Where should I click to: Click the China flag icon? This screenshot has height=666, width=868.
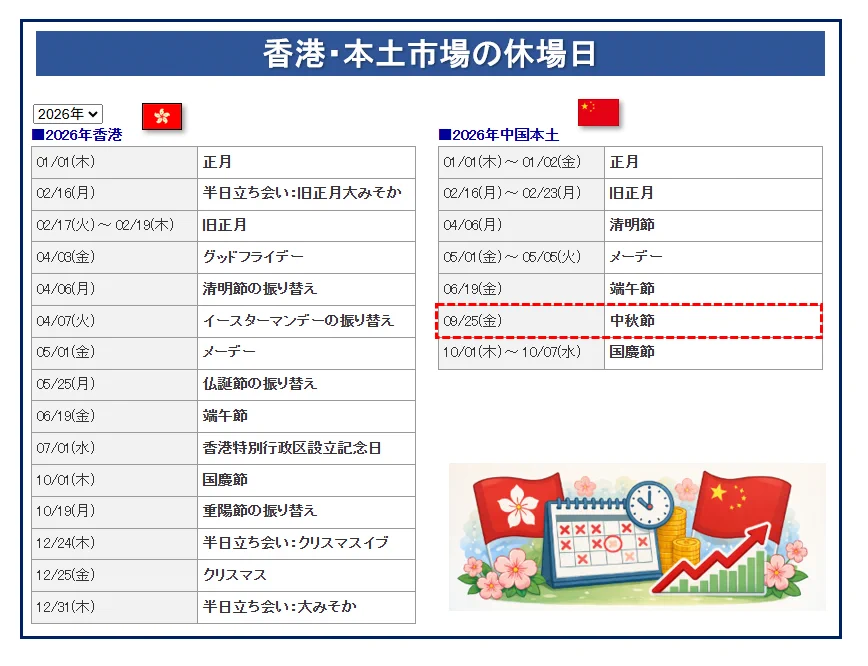coord(598,112)
